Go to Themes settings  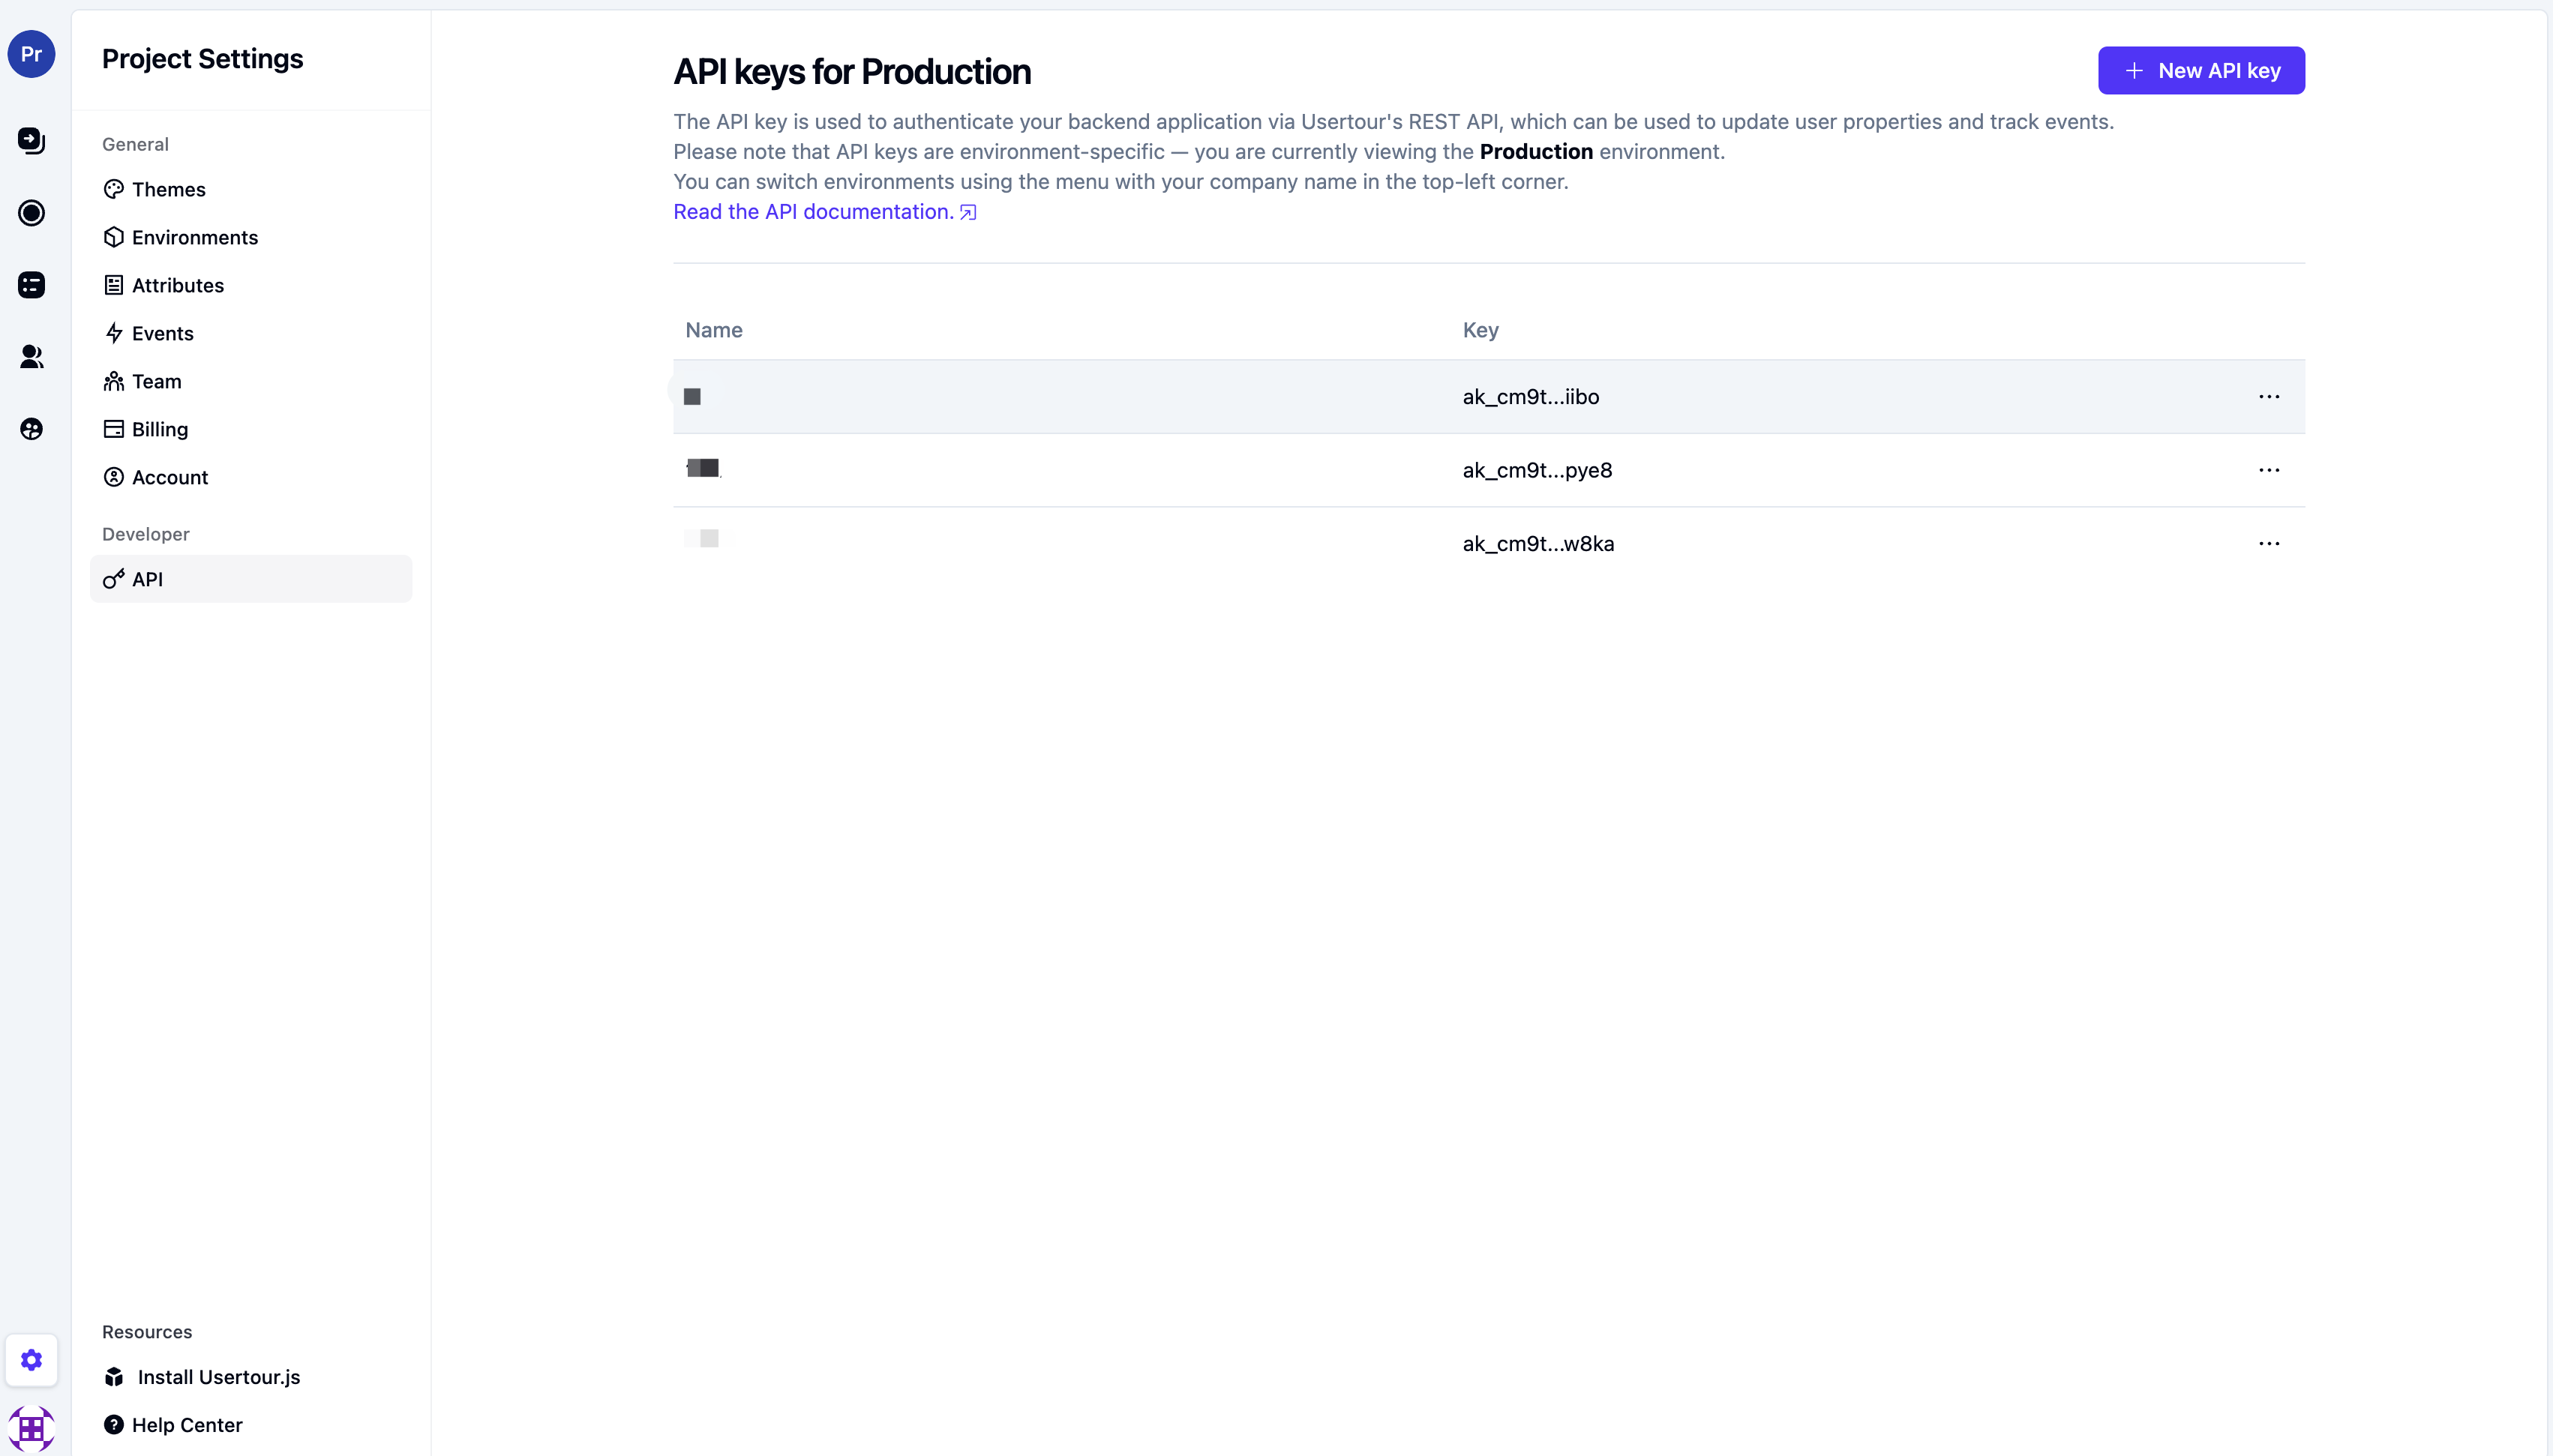pos(168,189)
